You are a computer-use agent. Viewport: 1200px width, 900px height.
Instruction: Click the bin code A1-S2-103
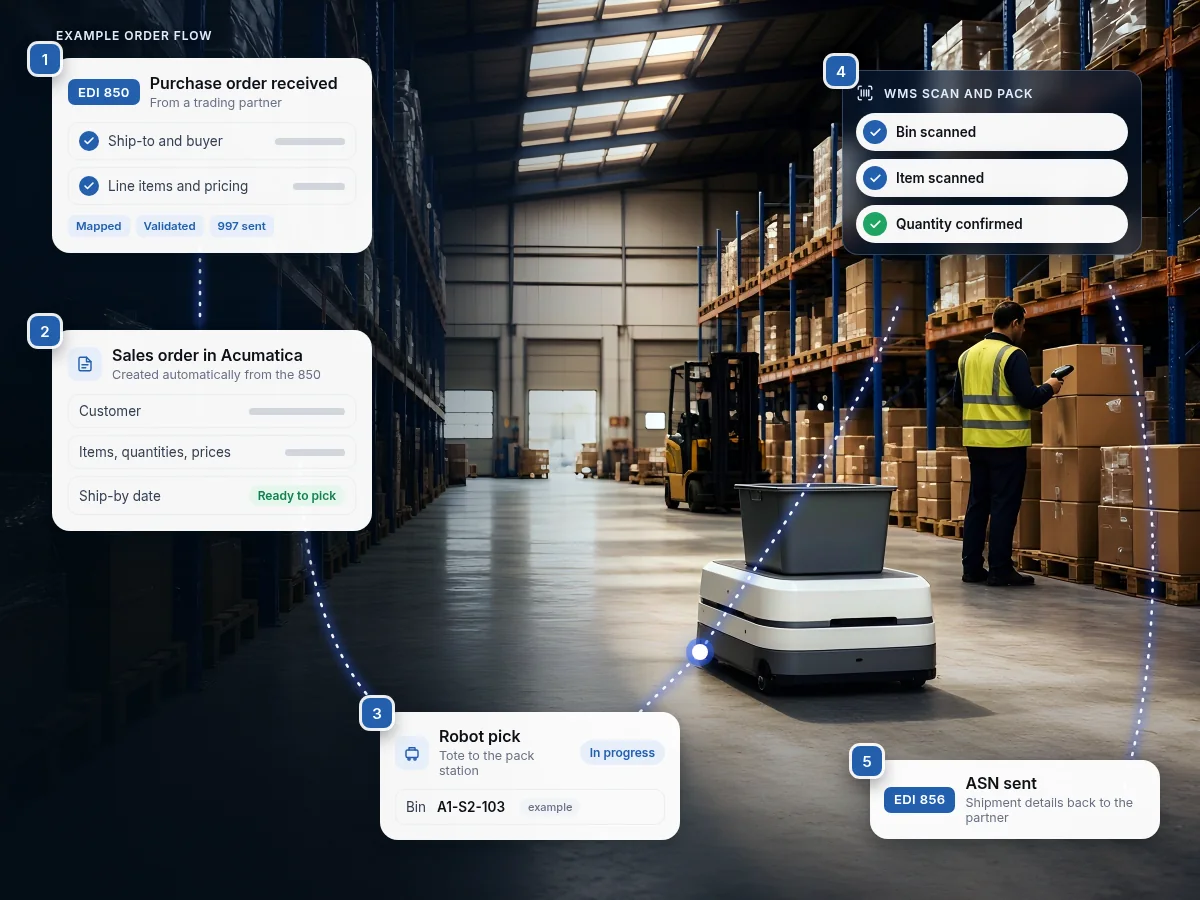471,807
